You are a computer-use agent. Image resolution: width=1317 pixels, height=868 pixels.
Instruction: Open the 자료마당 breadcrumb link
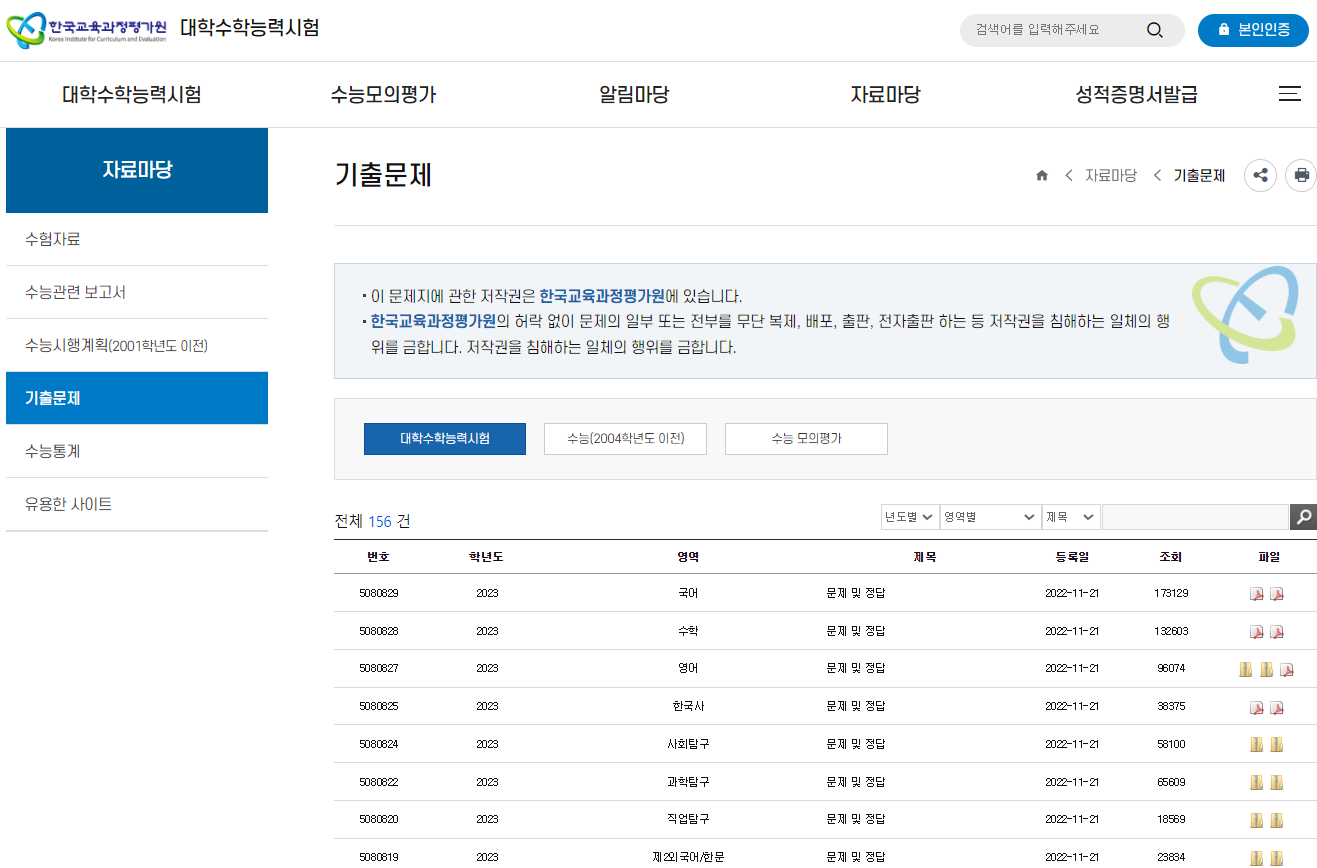pos(1110,175)
